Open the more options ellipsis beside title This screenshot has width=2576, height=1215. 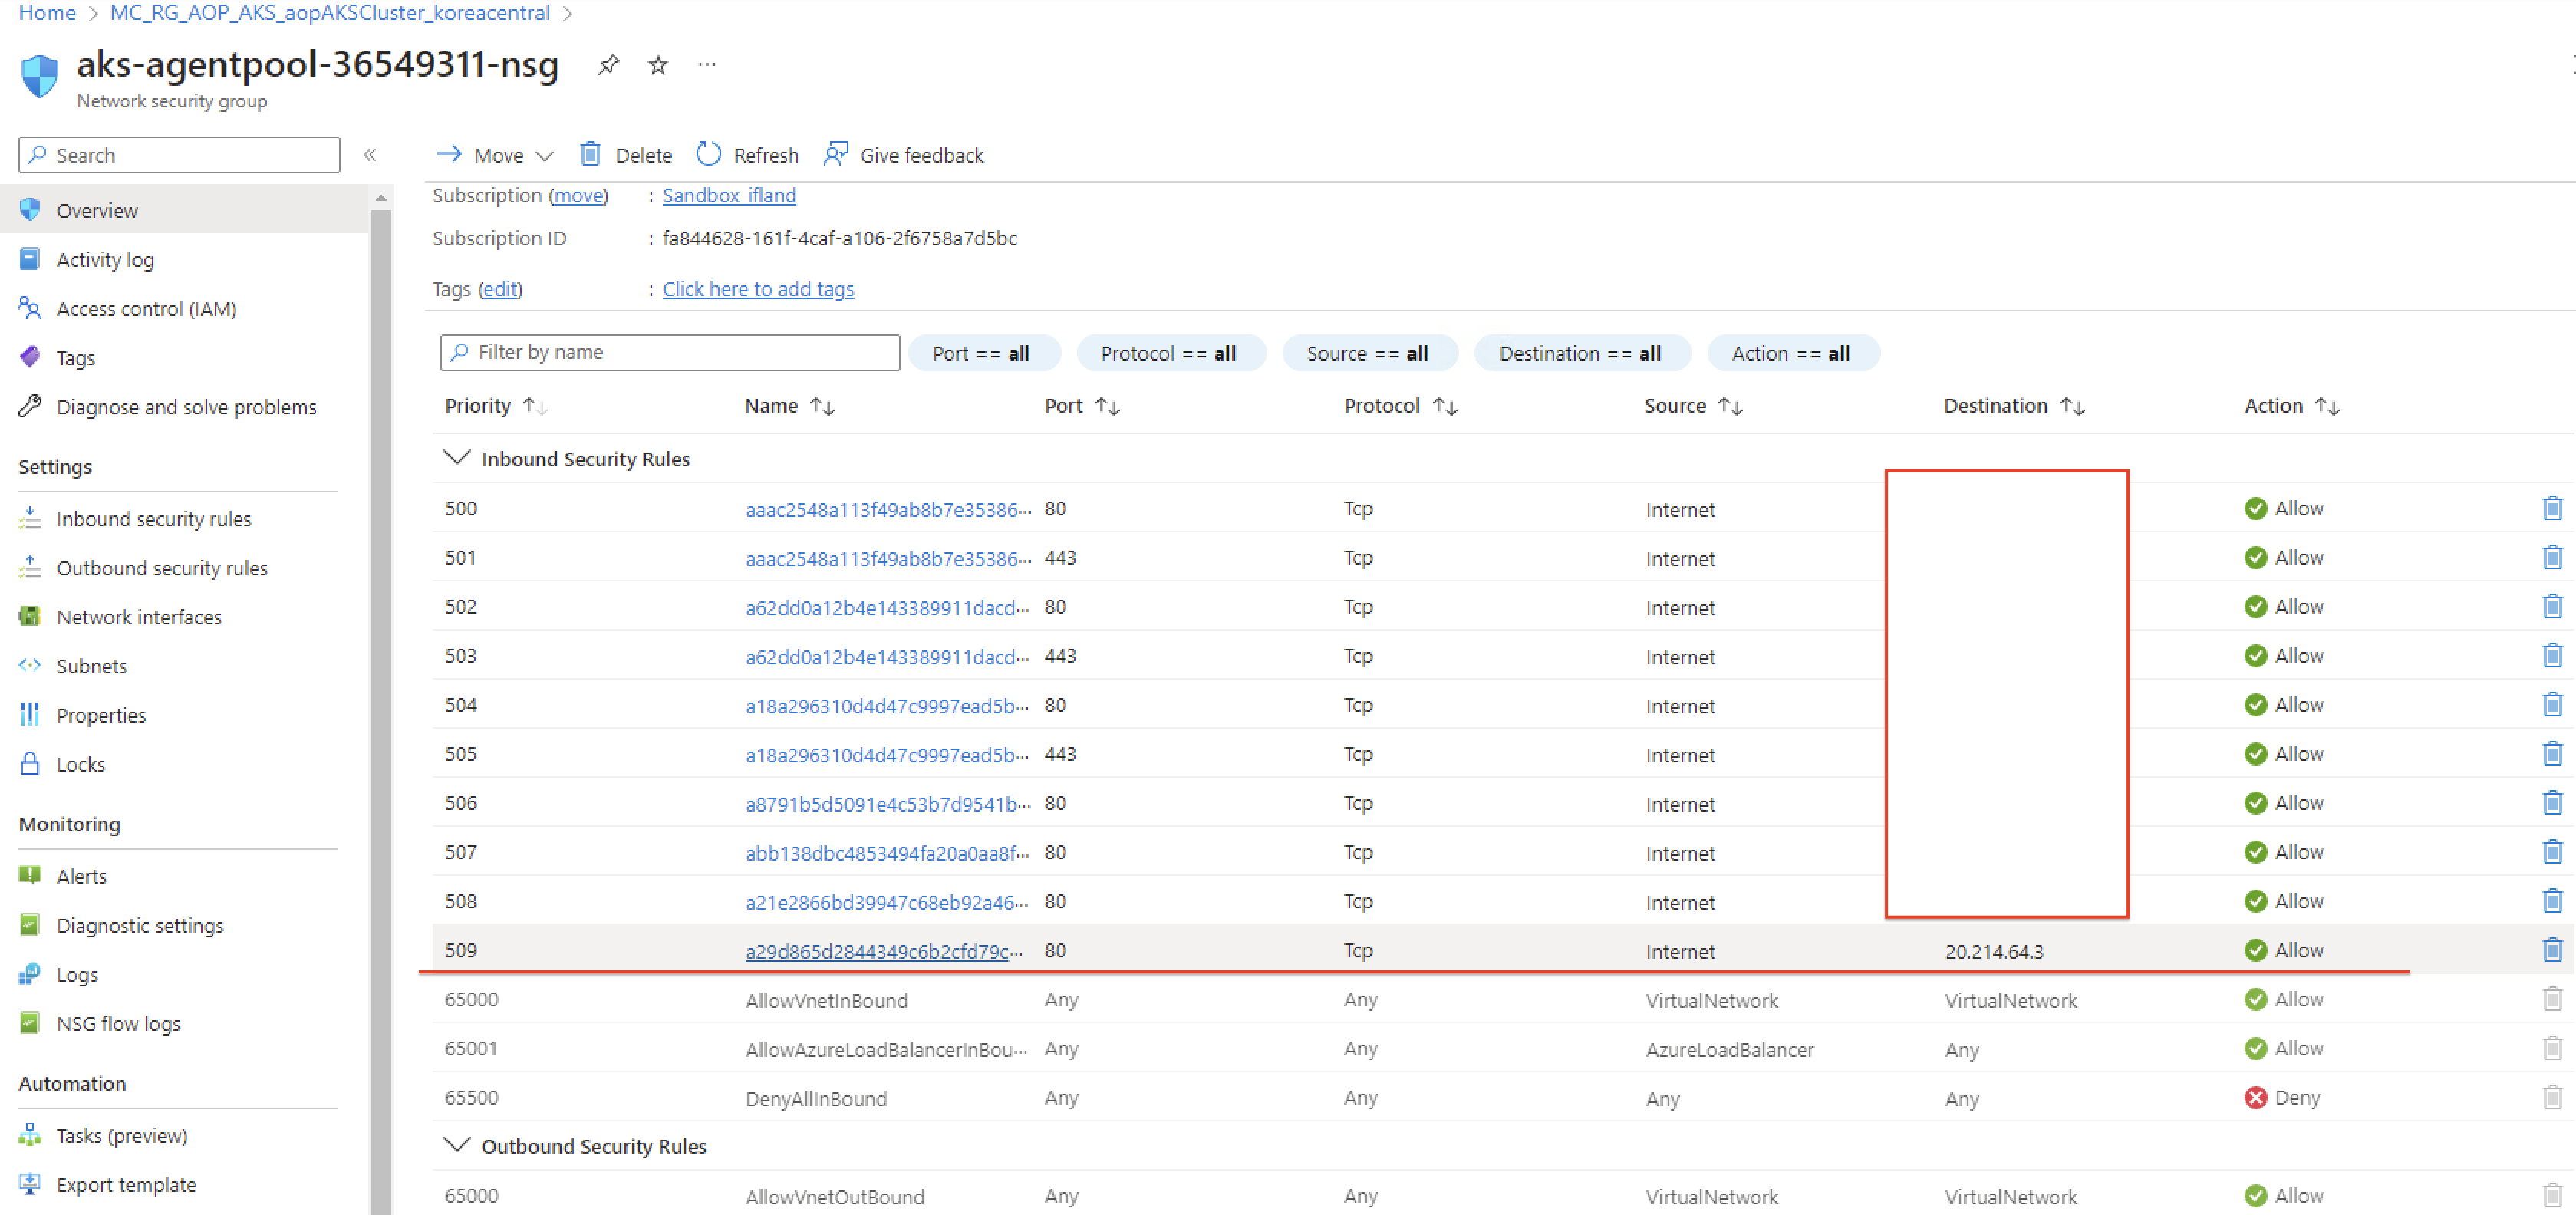(x=707, y=65)
